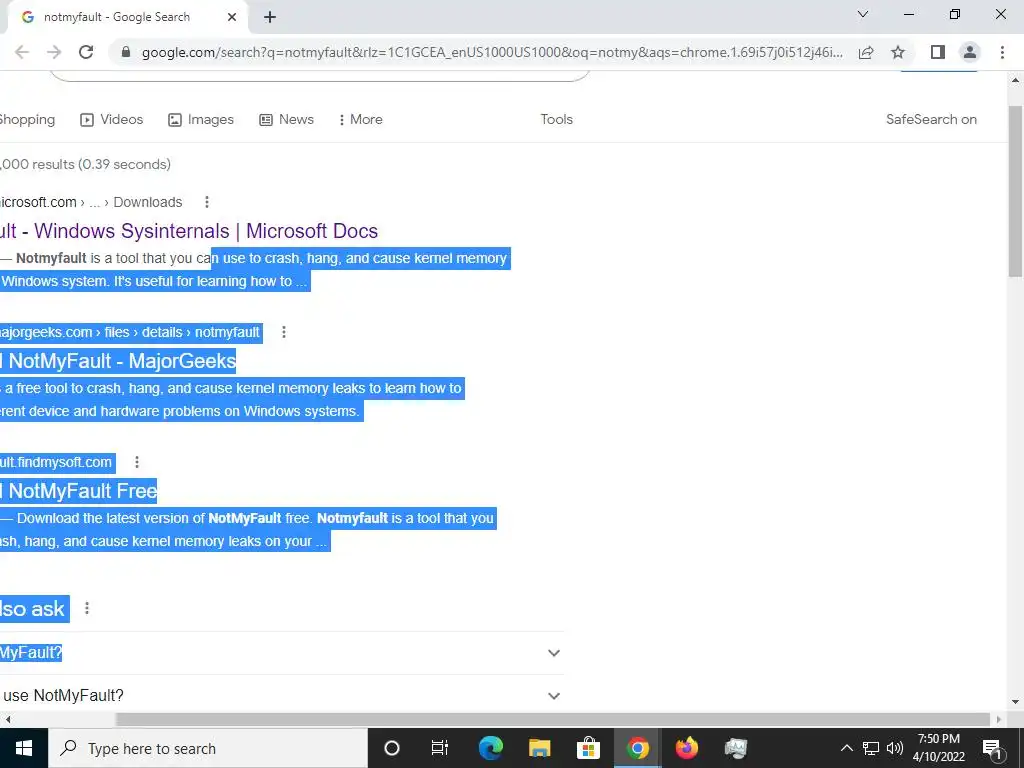Image resolution: width=1024 pixels, height=768 pixels.
Task: Click scroll down arrow on vertical scrollbar
Action: tap(1016, 703)
